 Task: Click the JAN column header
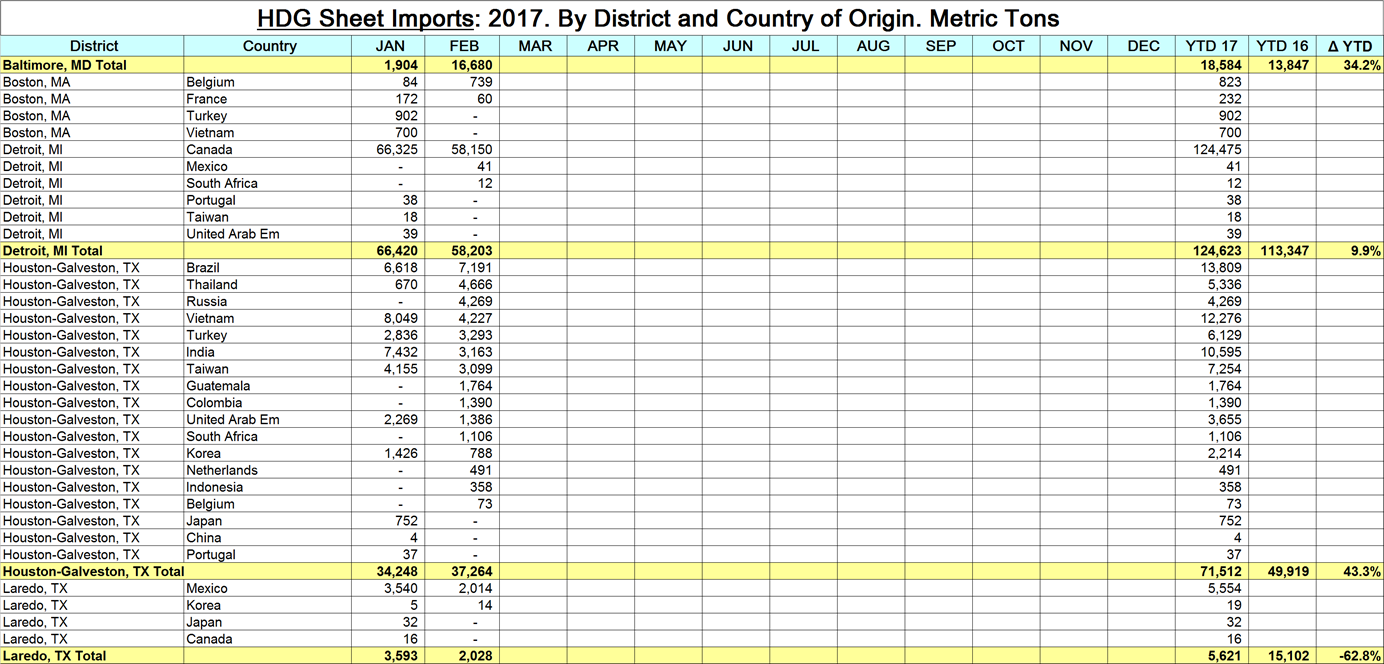(x=390, y=46)
